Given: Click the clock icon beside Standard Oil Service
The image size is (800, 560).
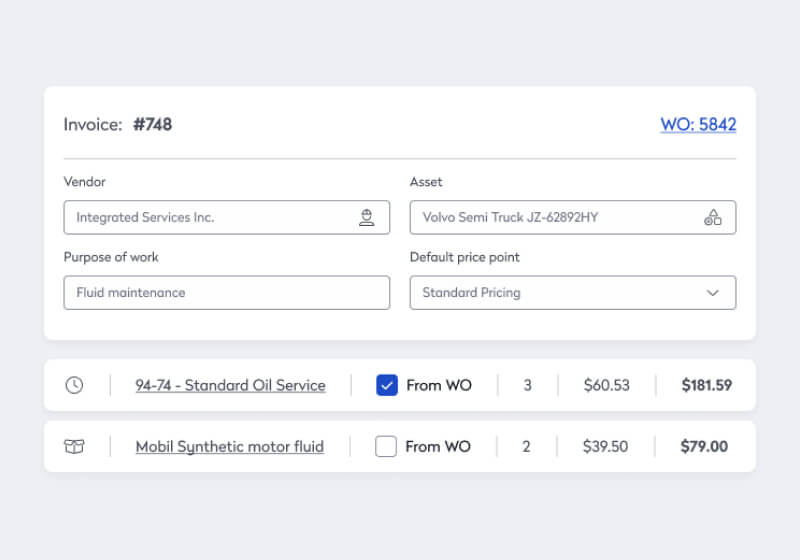Looking at the screenshot, I should coord(74,385).
